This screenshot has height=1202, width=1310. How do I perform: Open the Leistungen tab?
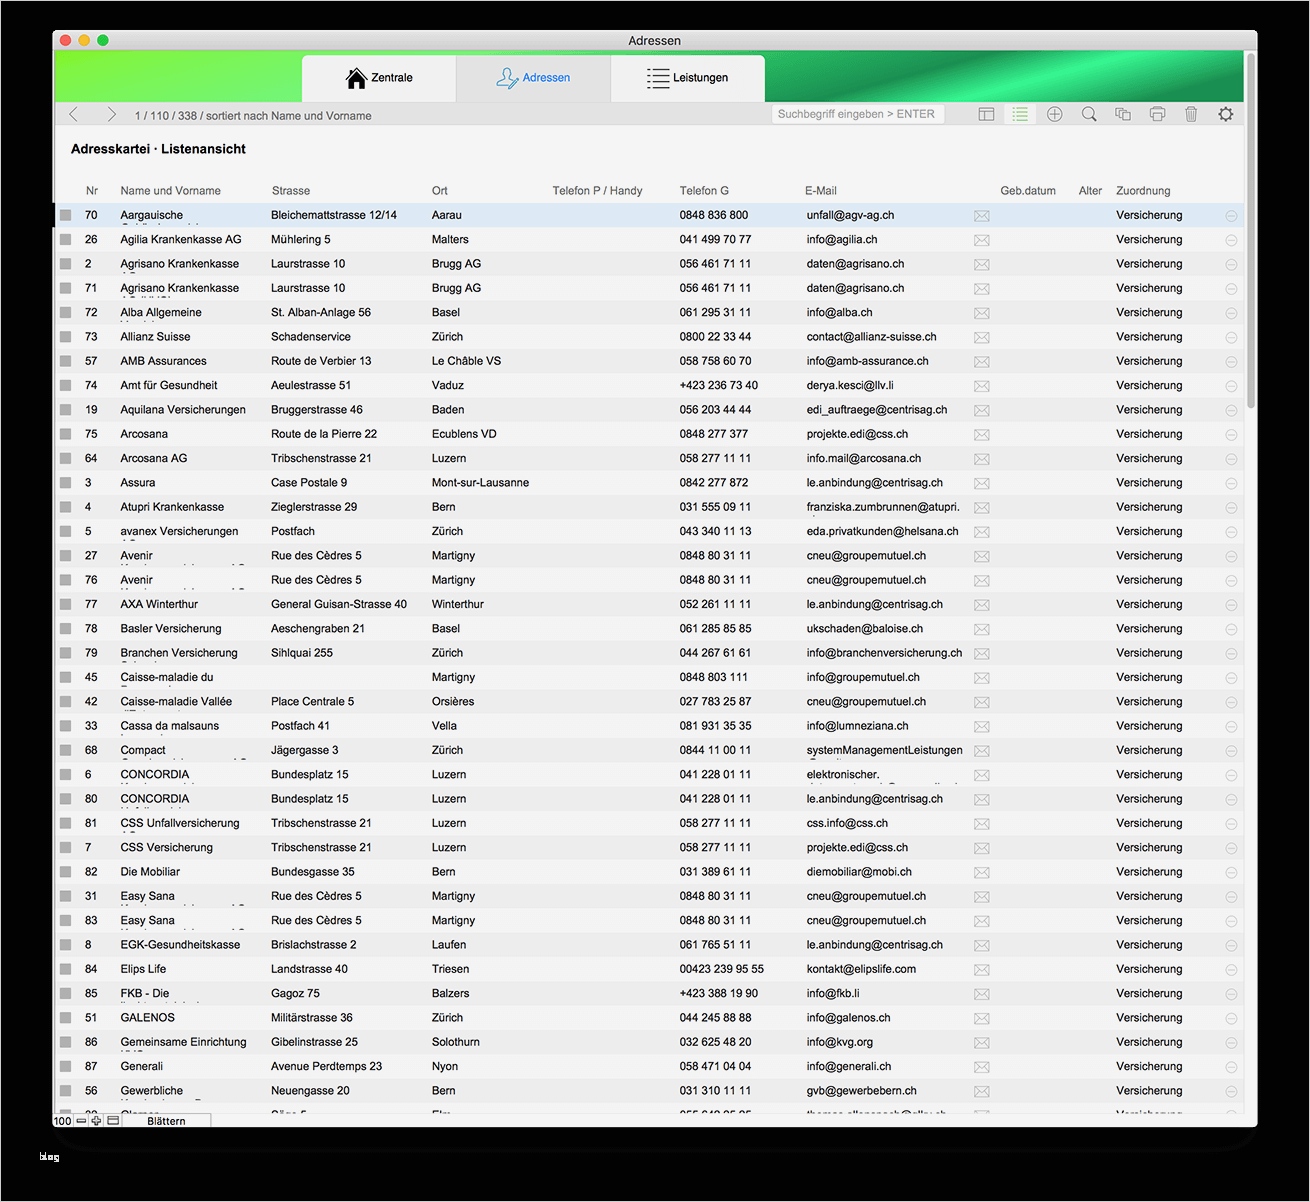click(x=687, y=78)
